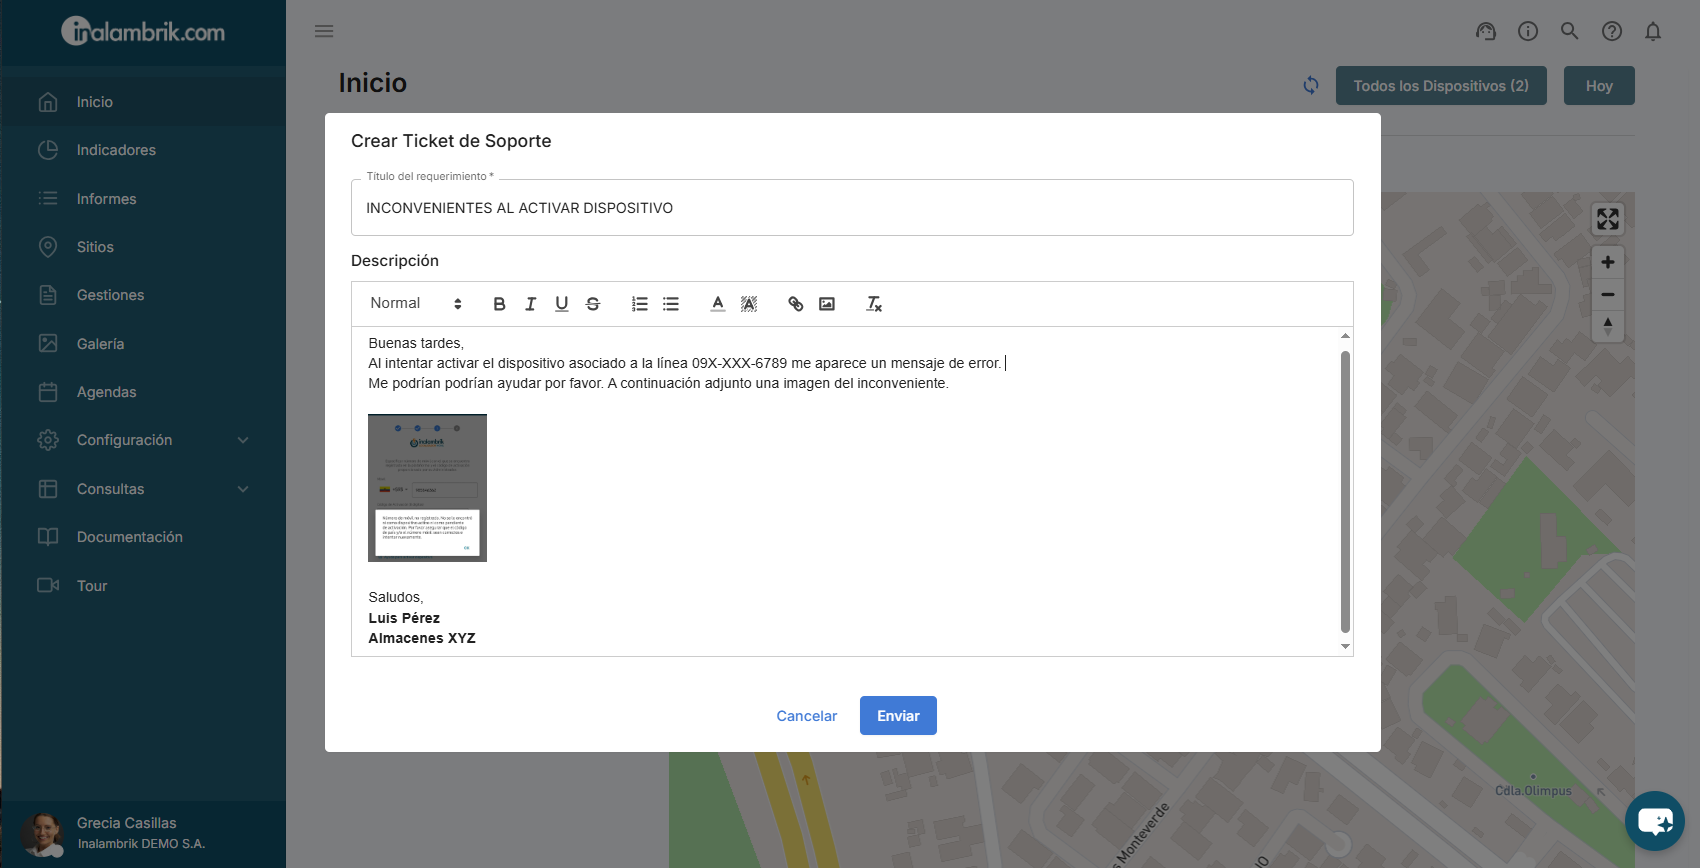
Task: Open the text background color picker
Action: (x=749, y=304)
